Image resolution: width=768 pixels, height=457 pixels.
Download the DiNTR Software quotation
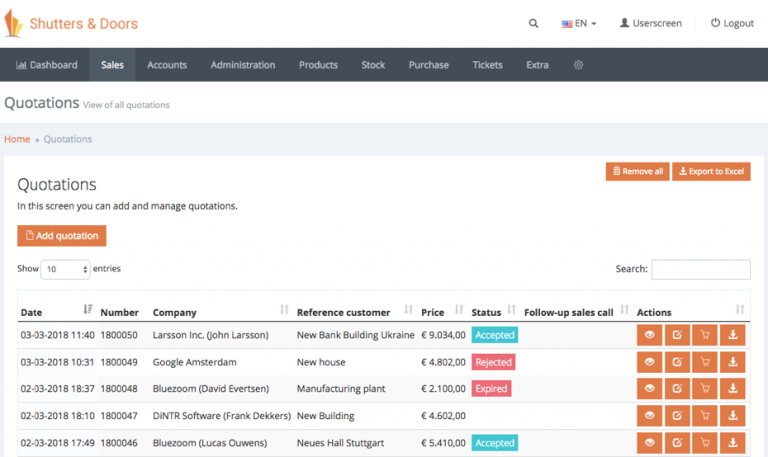tap(733, 415)
